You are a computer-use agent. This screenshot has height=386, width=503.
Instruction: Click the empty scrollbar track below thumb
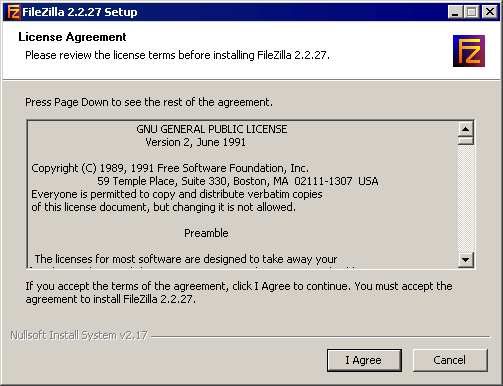(466, 199)
